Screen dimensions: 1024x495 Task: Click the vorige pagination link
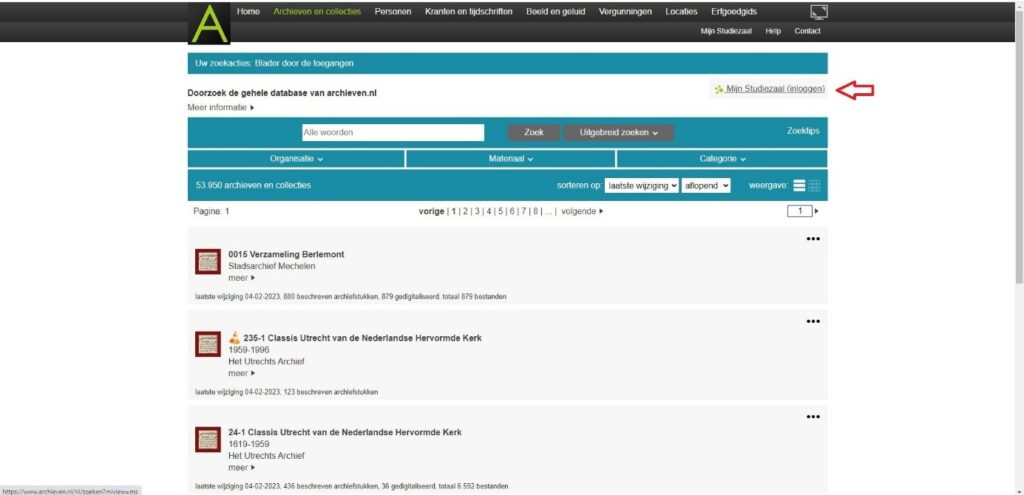431,212
